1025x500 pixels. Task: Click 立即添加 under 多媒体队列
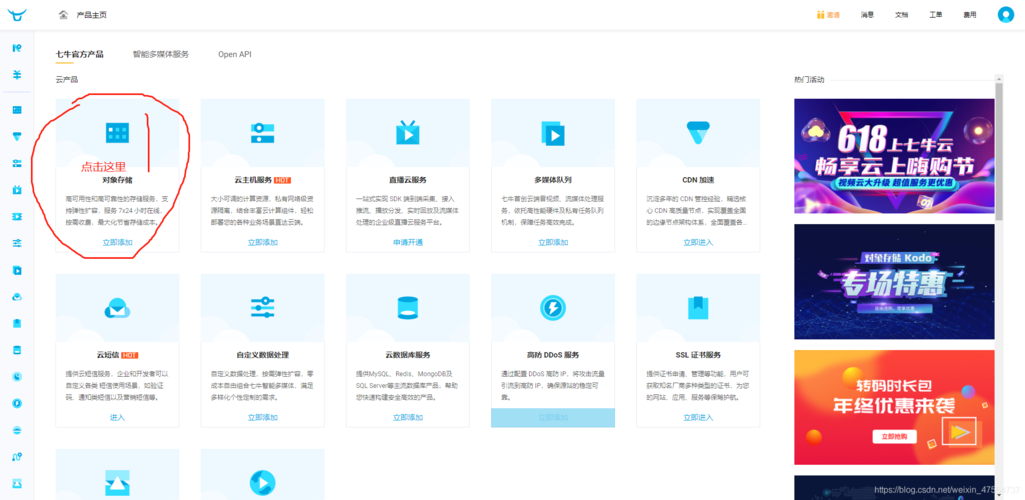(x=552, y=242)
